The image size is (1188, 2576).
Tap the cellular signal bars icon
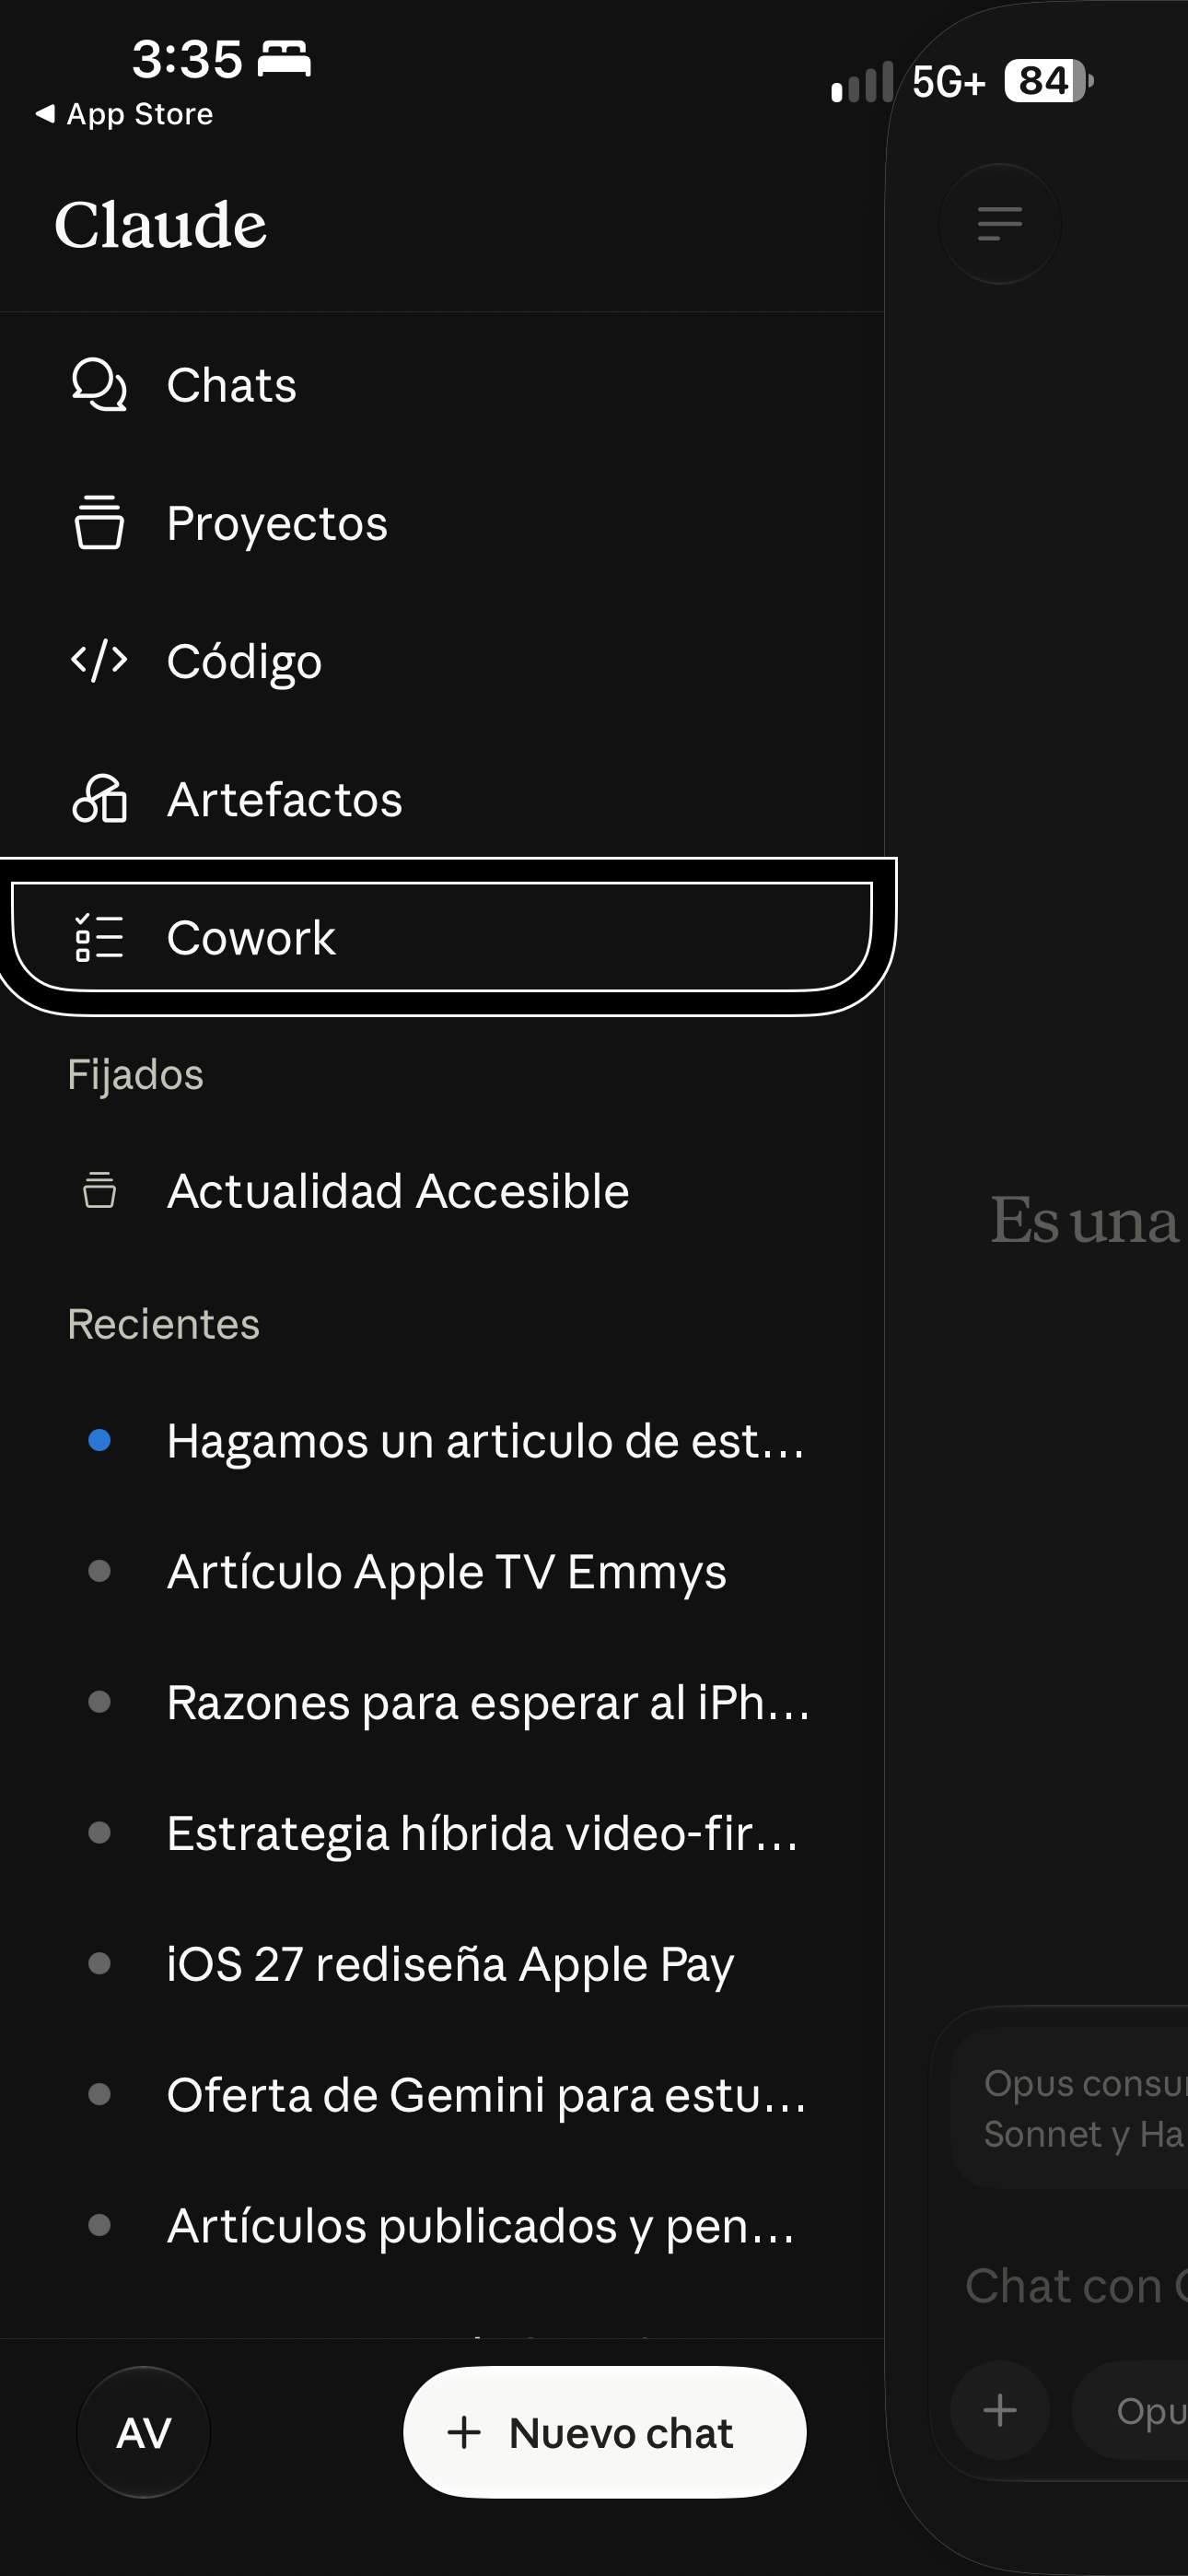[862, 82]
